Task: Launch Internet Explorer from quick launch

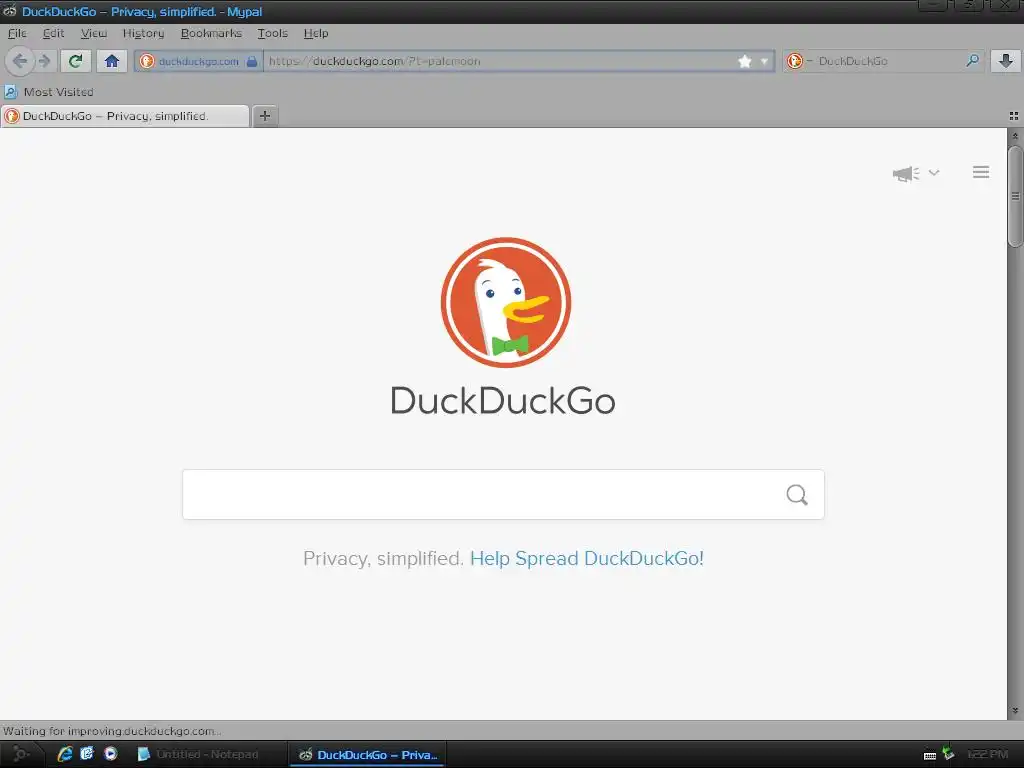Action: pyautogui.click(x=65, y=754)
